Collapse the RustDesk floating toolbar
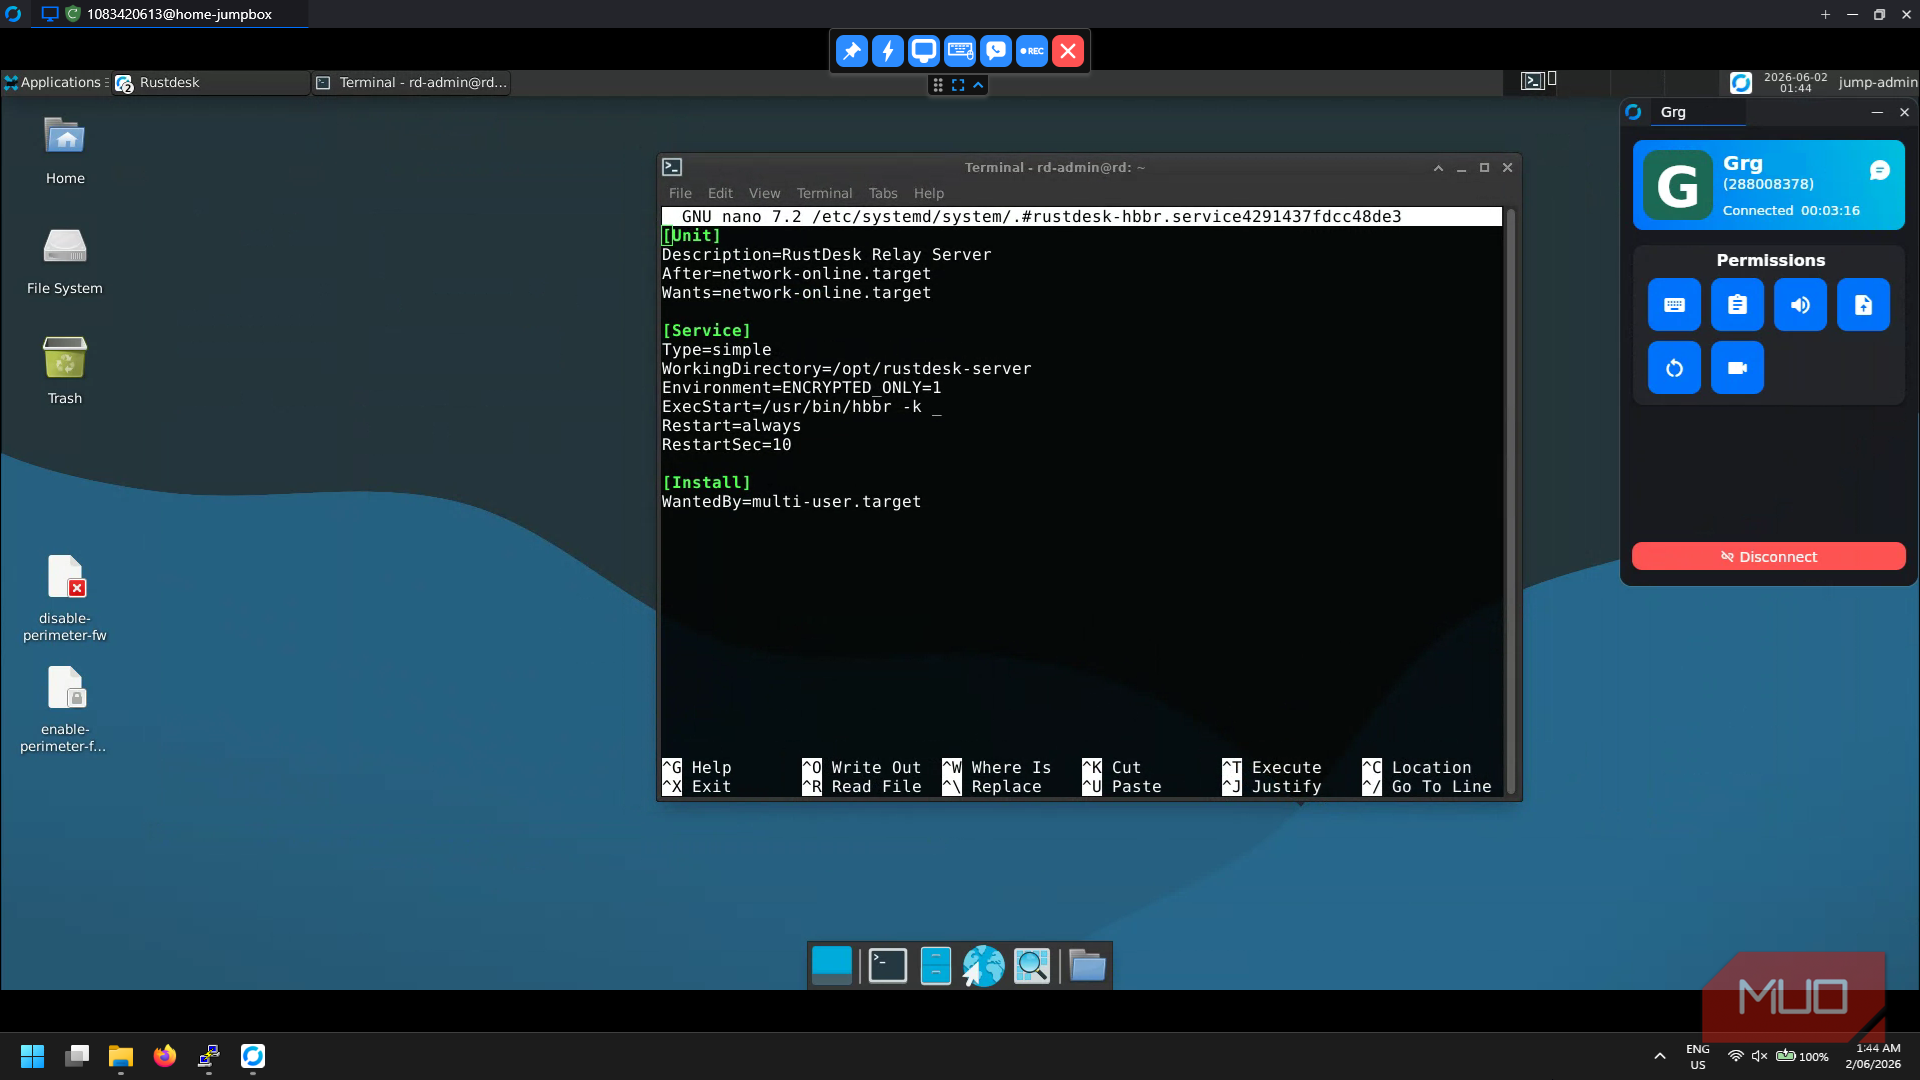The image size is (1920, 1080). [978, 85]
